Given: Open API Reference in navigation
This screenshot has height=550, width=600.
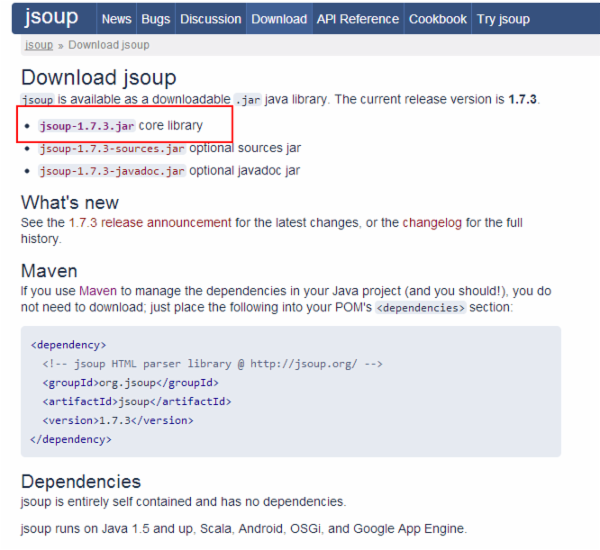Looking at the screenshot, I should click(x=357, y=19).
